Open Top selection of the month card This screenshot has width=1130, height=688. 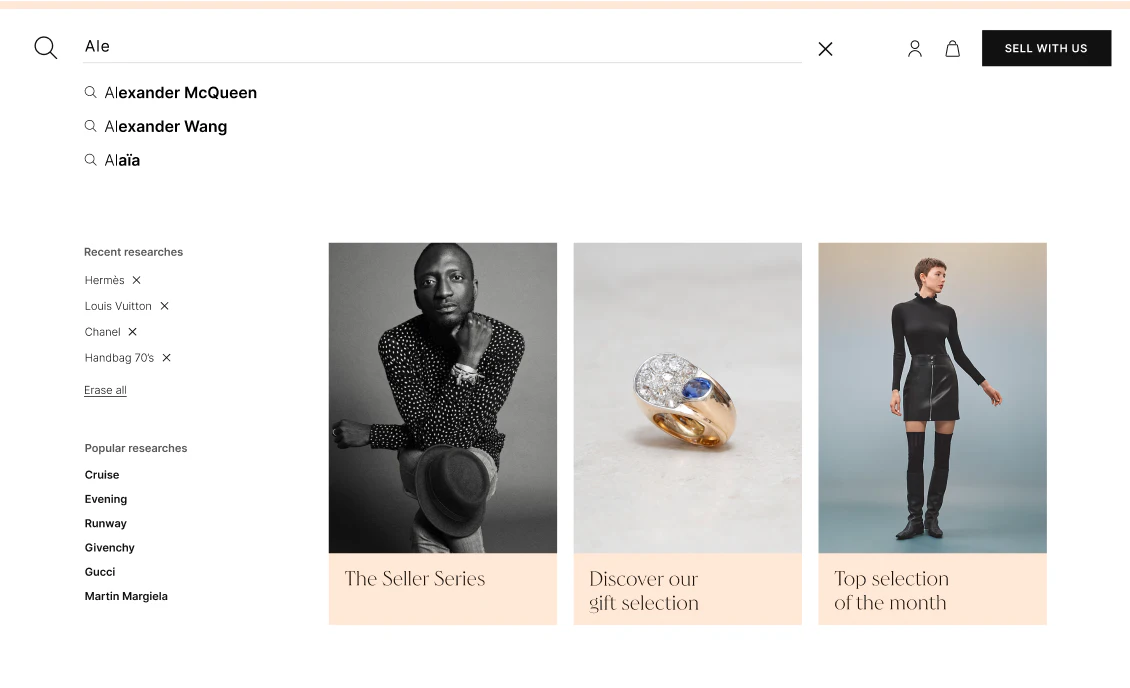pos(932,590)
